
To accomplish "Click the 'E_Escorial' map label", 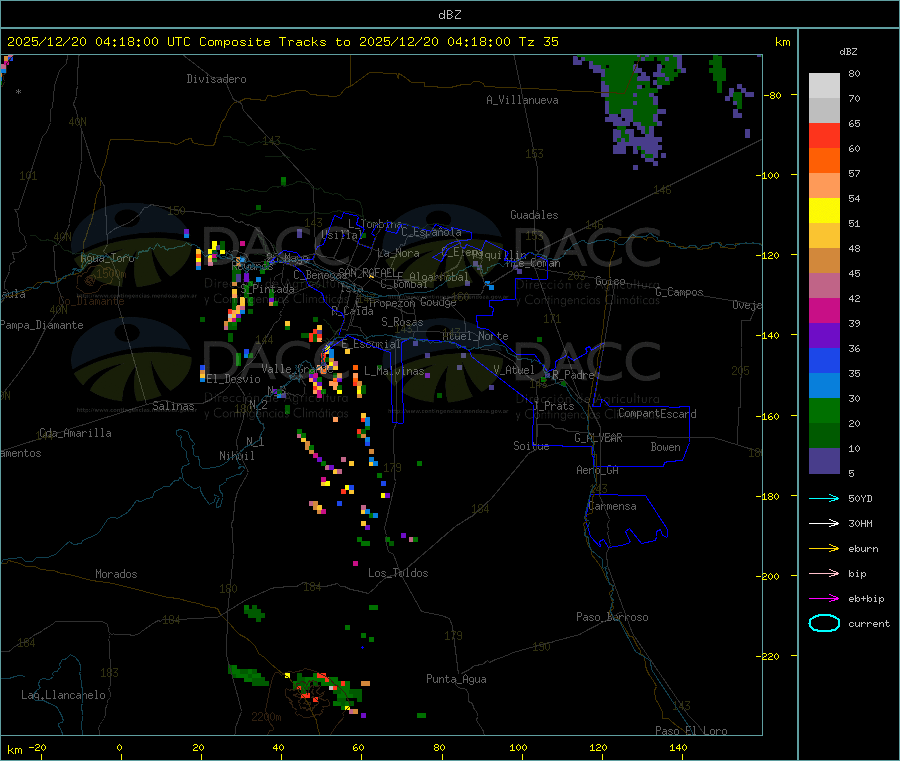I will point(371,344).
